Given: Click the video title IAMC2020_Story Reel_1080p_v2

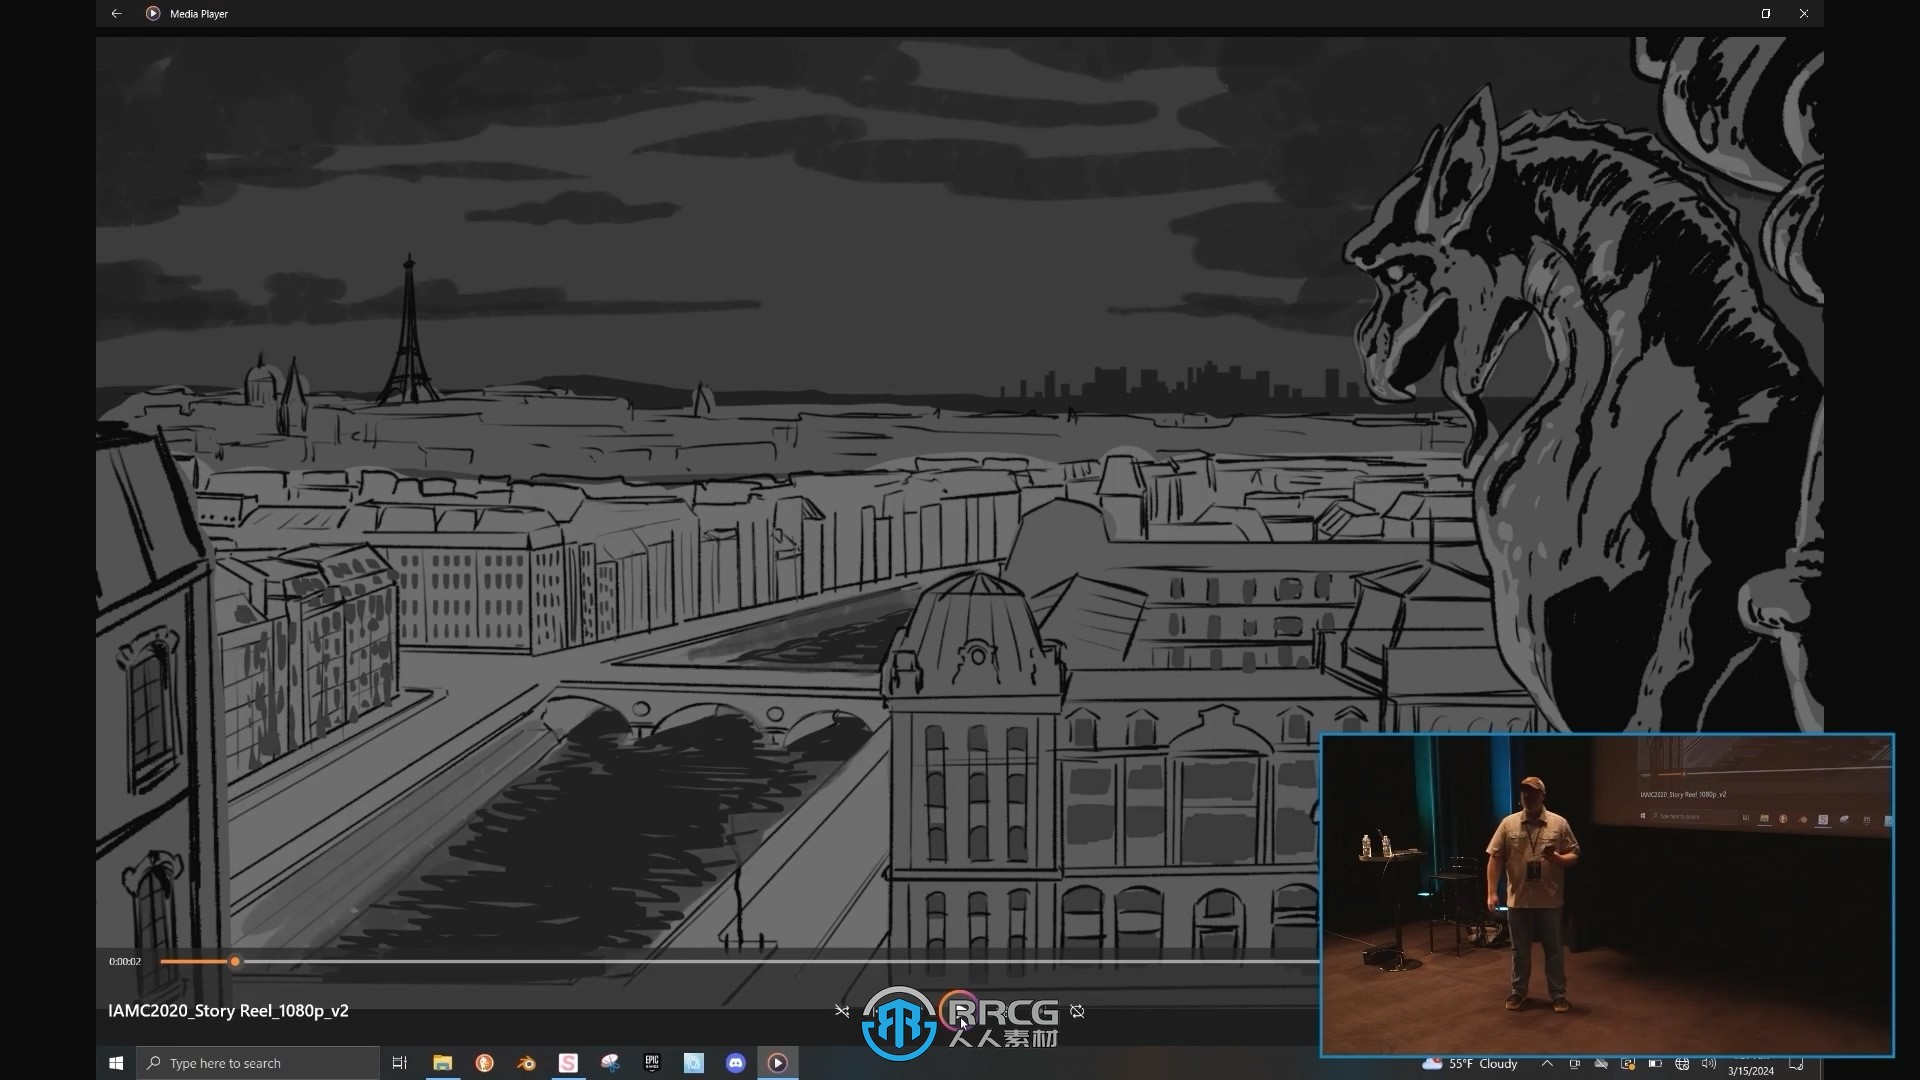Looking at the screenshot, I should pos(228,1011).
